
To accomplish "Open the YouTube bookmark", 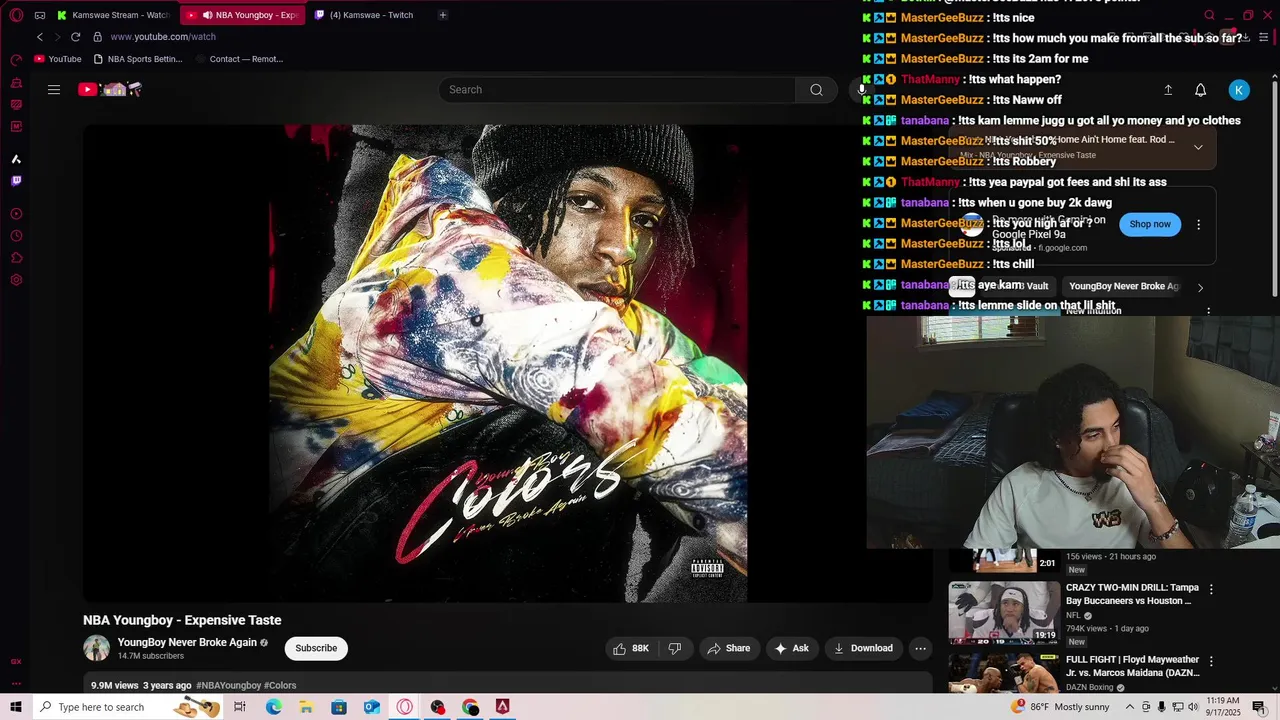I will [x=58, y=59].
